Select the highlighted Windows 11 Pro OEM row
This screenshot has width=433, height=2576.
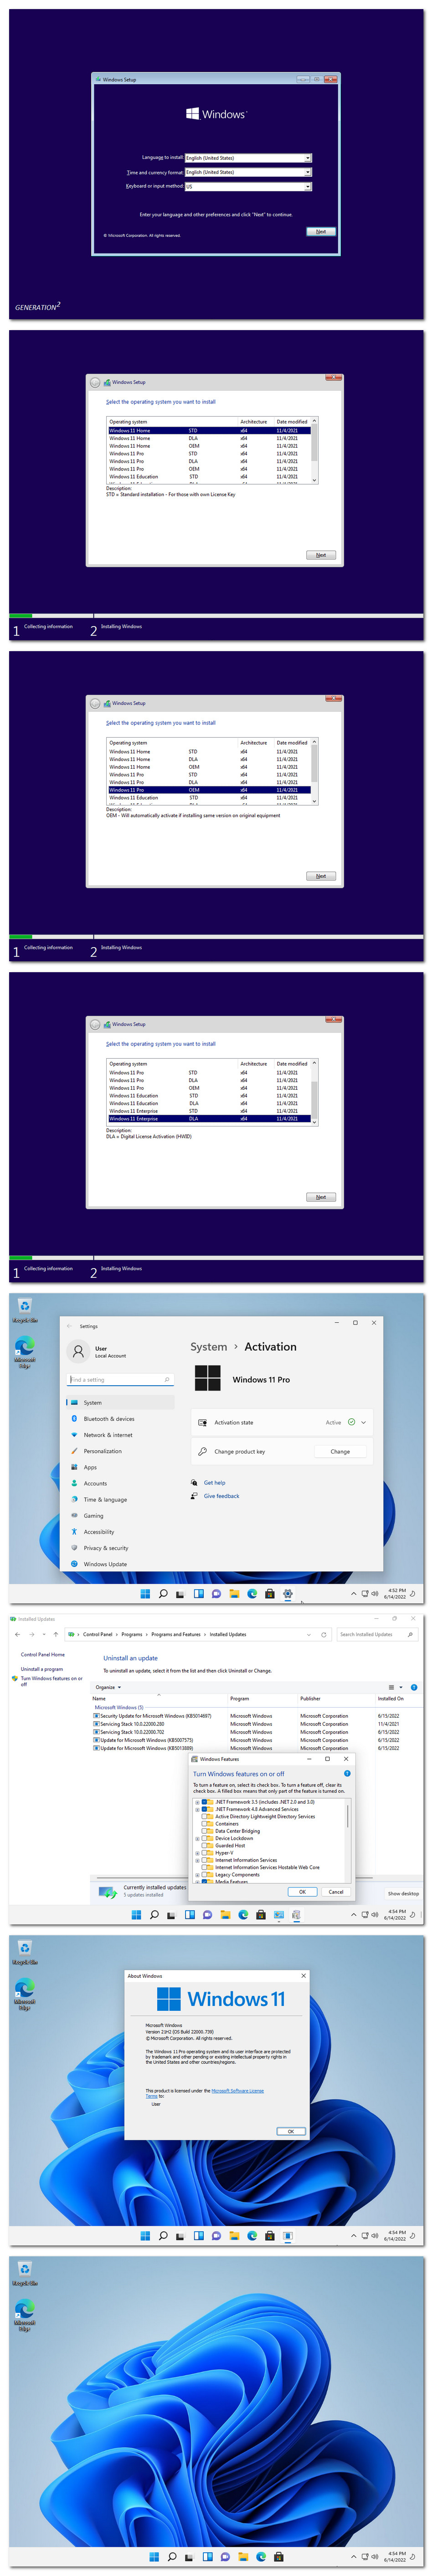210,790
